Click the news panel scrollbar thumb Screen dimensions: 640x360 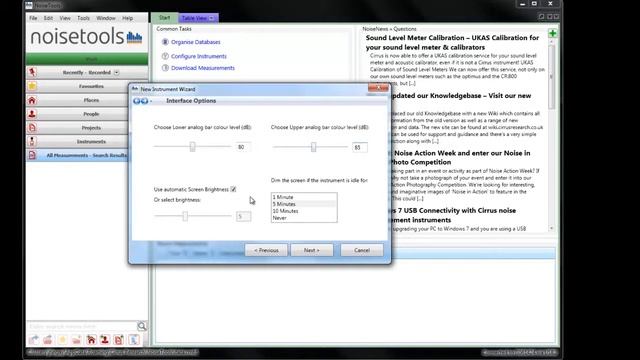click(552, 77)
